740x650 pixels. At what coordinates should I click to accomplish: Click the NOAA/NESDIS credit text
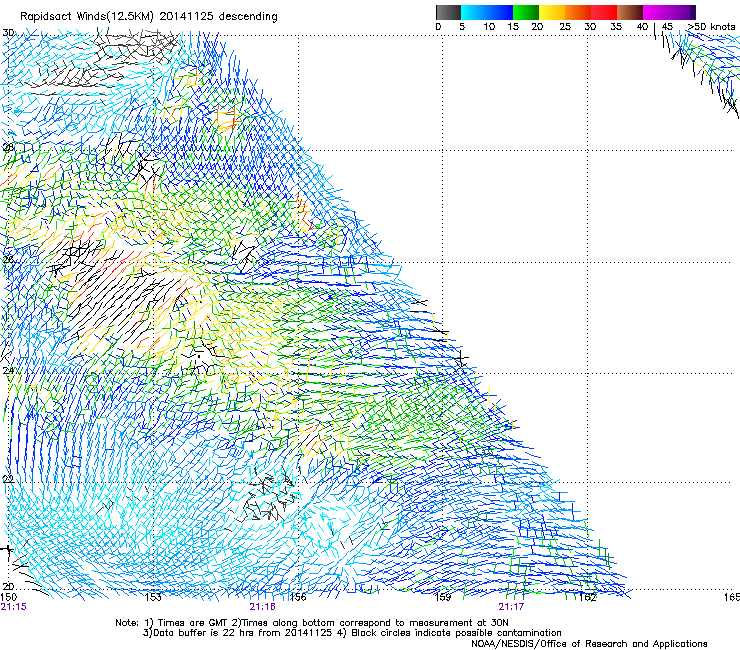click(589, 643)
